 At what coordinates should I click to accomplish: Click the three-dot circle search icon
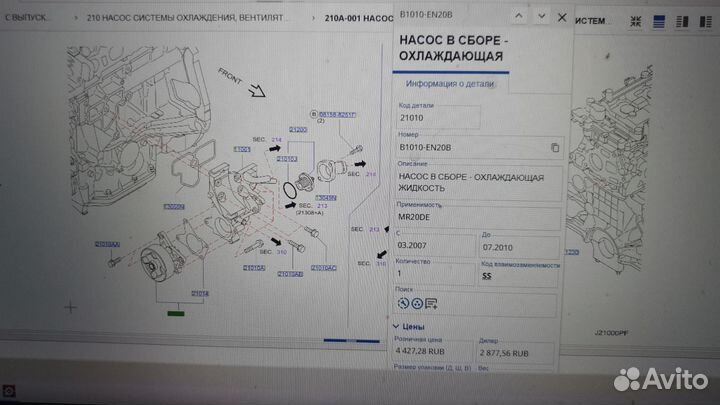pos(417,303)
